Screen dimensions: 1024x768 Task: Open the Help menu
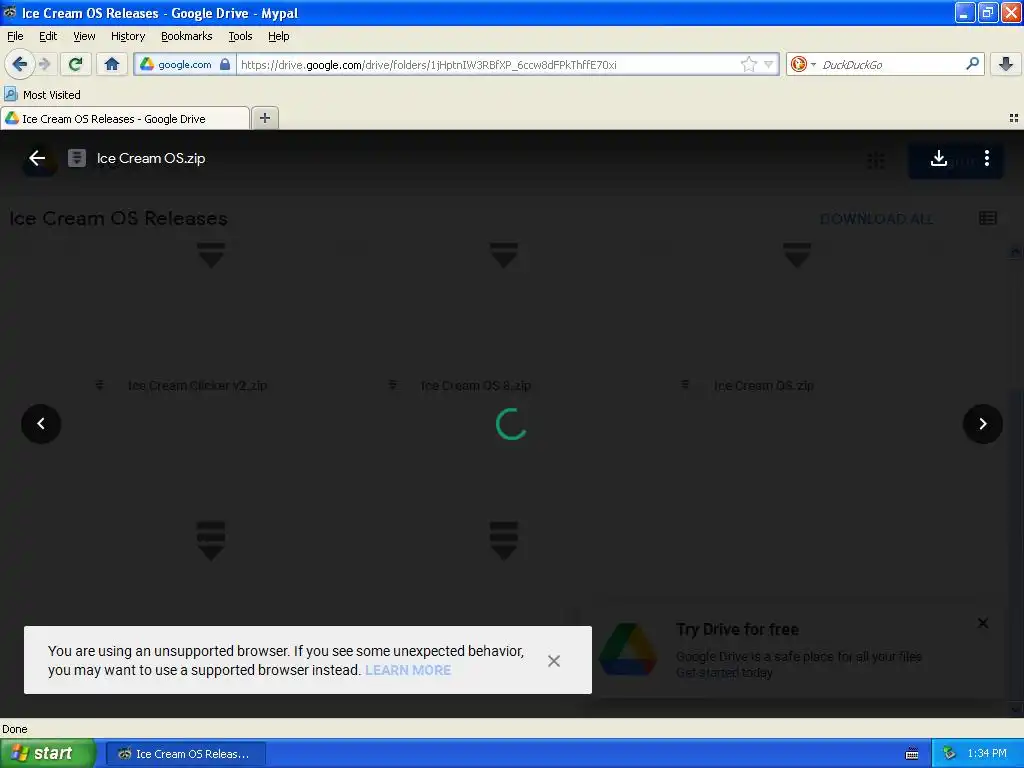tap(279, 36)
